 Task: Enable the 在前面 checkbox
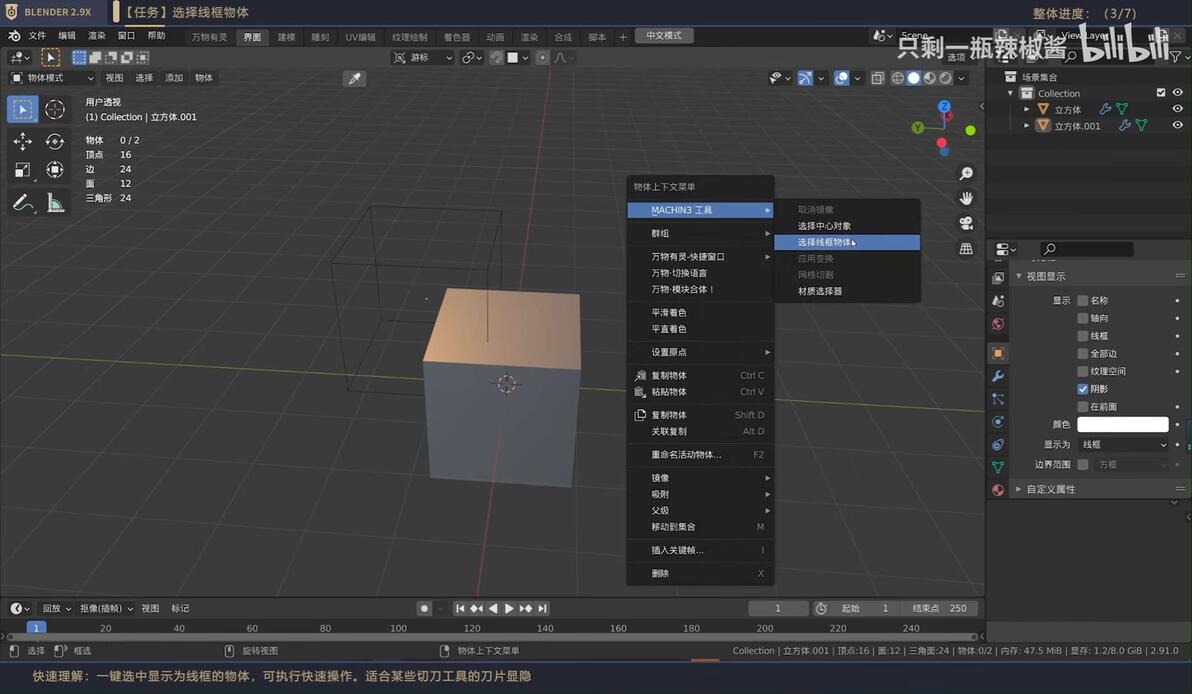(x=1083, y=407)
